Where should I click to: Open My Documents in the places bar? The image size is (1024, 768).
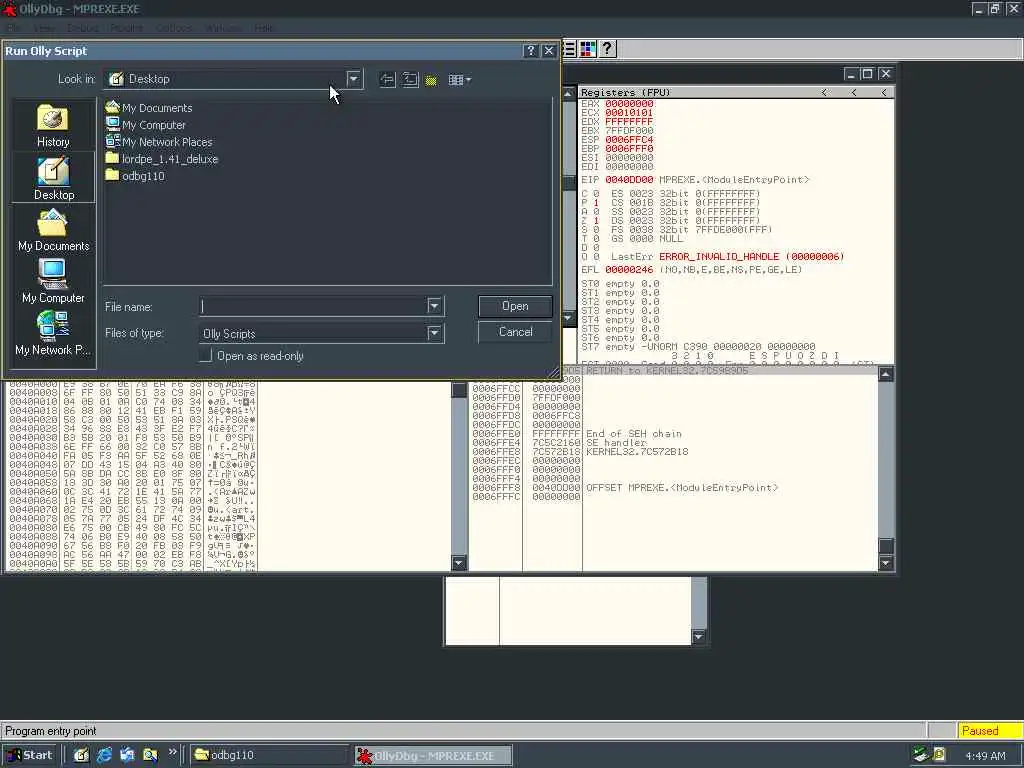click(x=54, y=230)
